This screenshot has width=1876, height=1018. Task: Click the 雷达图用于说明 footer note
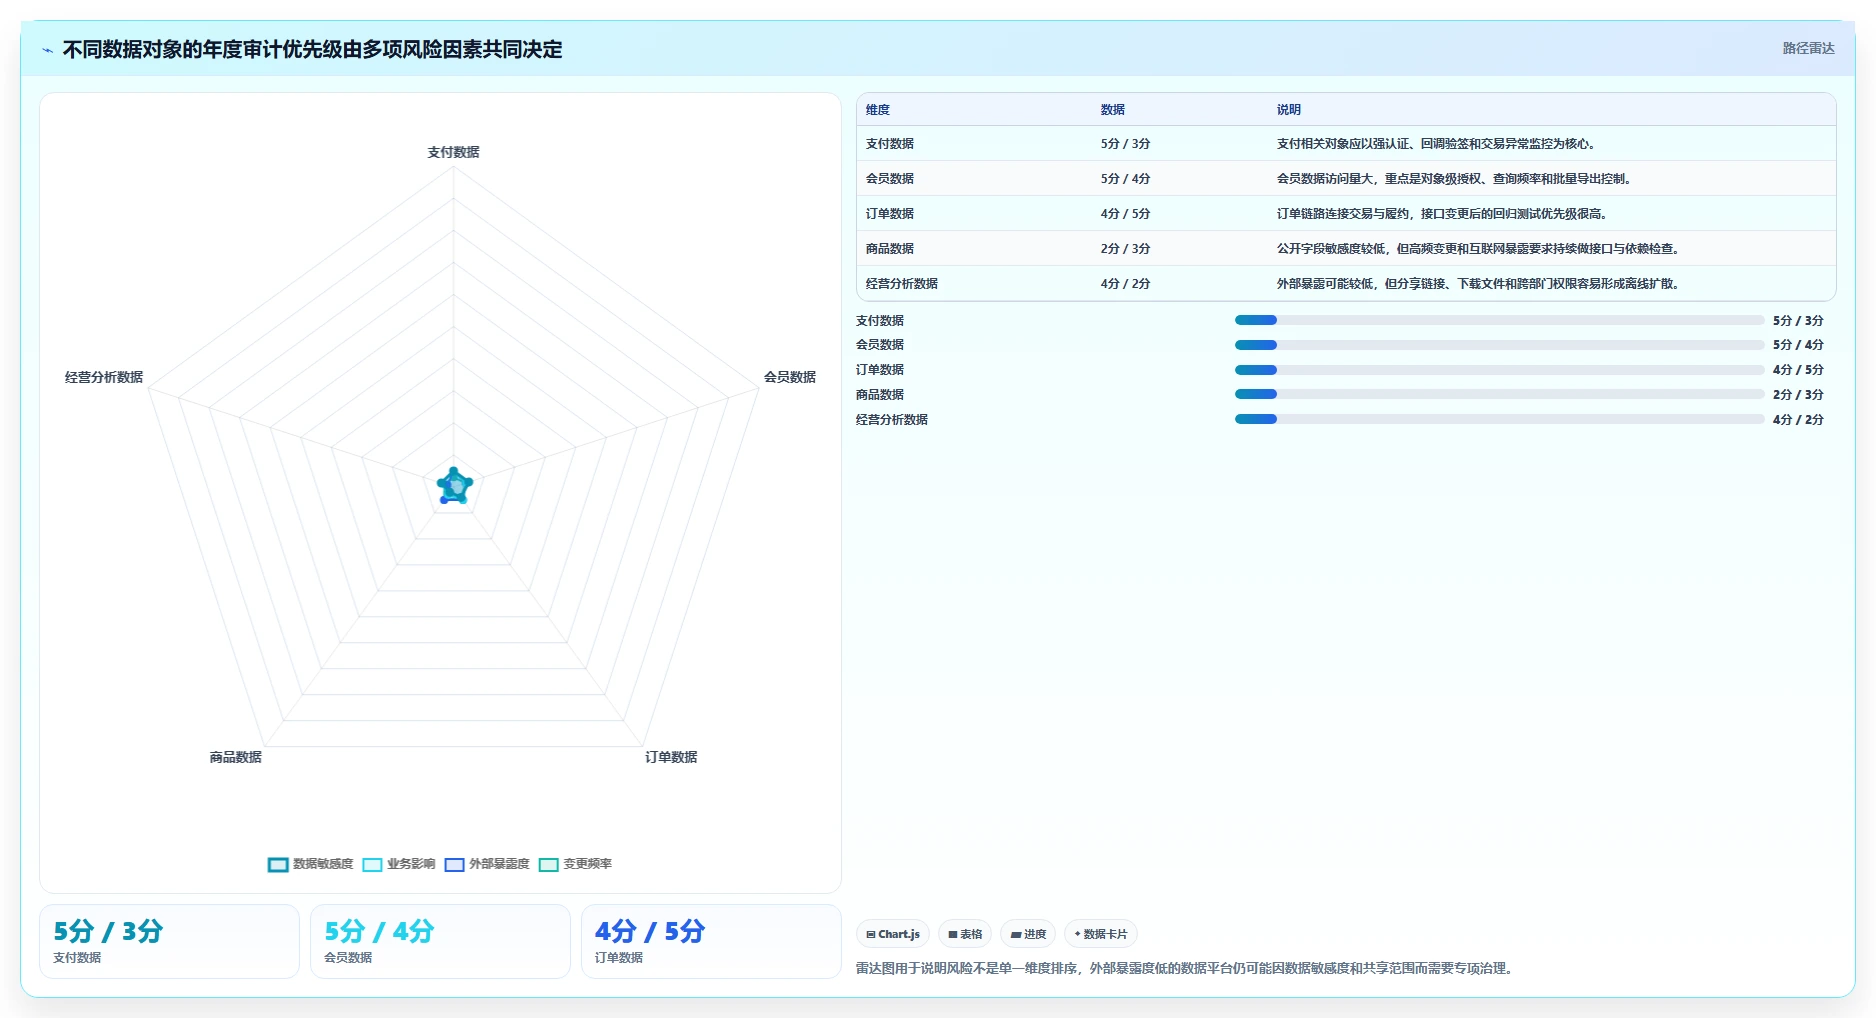pyautogui.click(x=1187, y=968)
